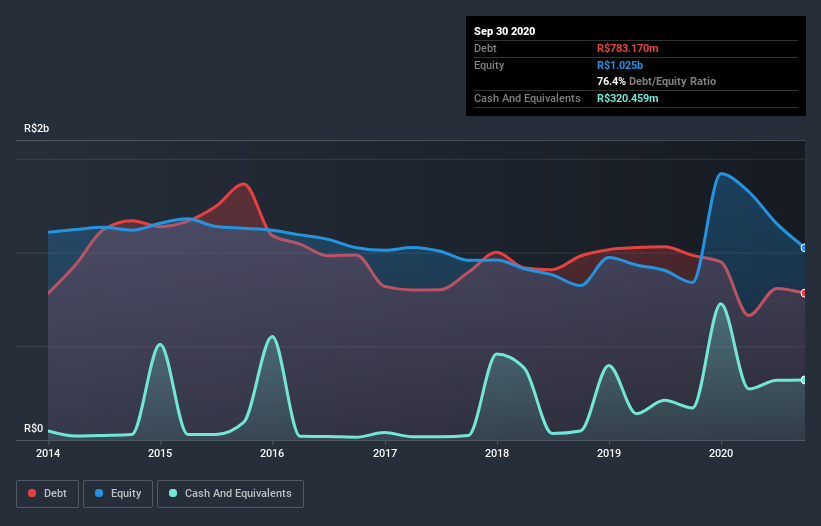Click the Sep 30 2020 tooltip date
This screenshot has width=821, height=526.
(x=504, y=31)
